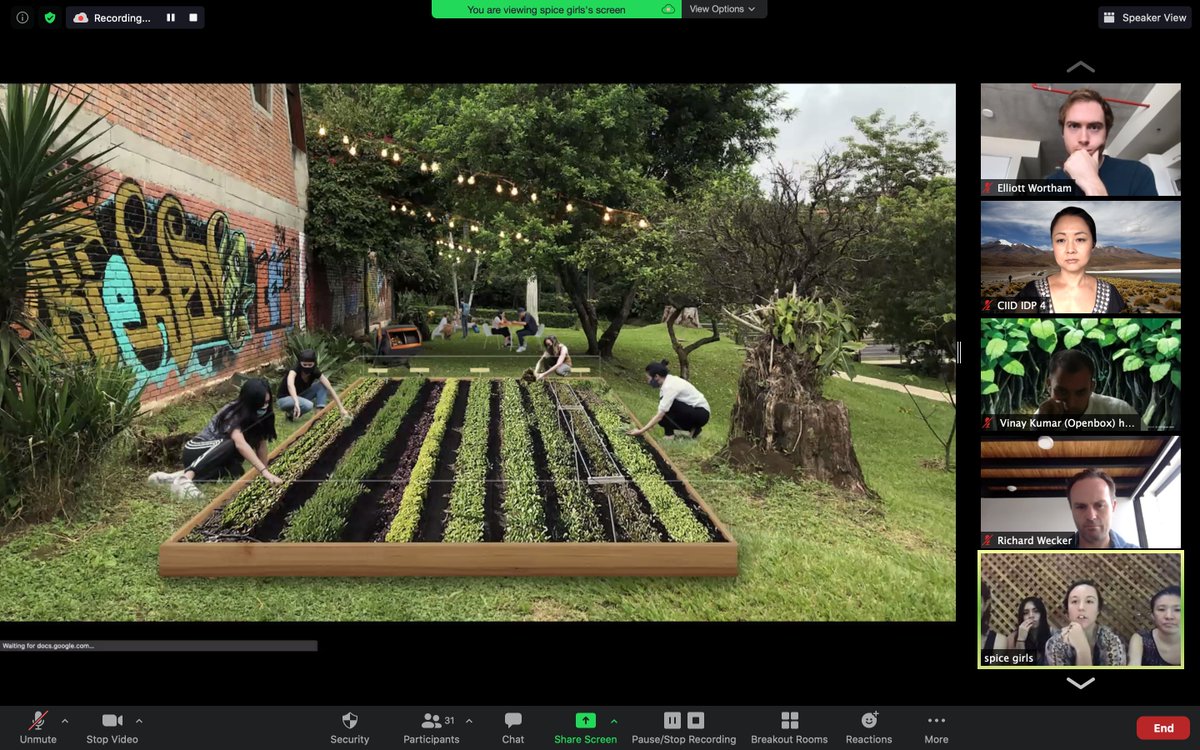This screenshot has height=750, width=1200.
Task: Open the Chat panel
Action: pyautogui.click(x=513, y=728)
